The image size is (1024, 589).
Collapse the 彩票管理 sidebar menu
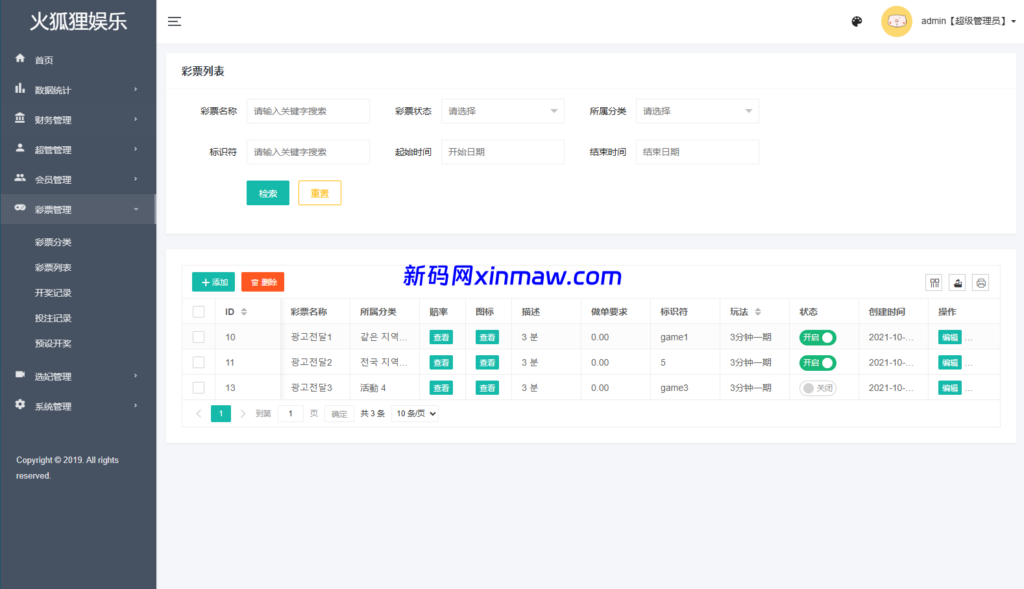tap(78, 210)
